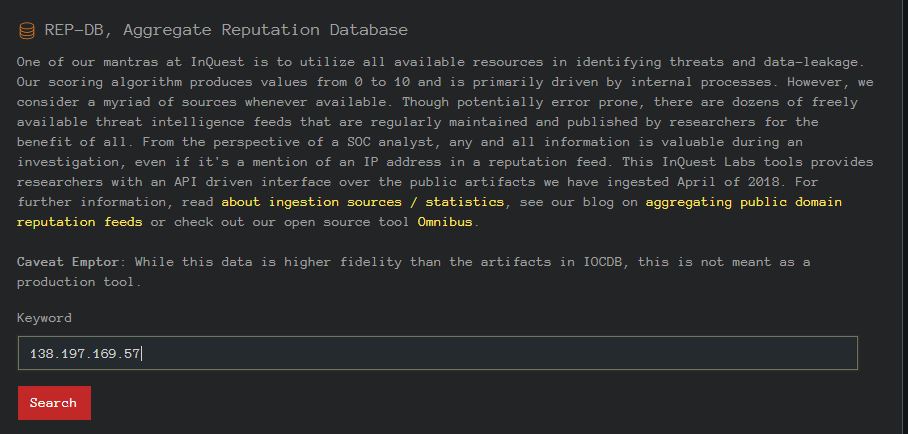The width and height of the screenshot is (908, 434).
Task: Click the 138.197.169.57 text in the field
Action: coord(85,353)
